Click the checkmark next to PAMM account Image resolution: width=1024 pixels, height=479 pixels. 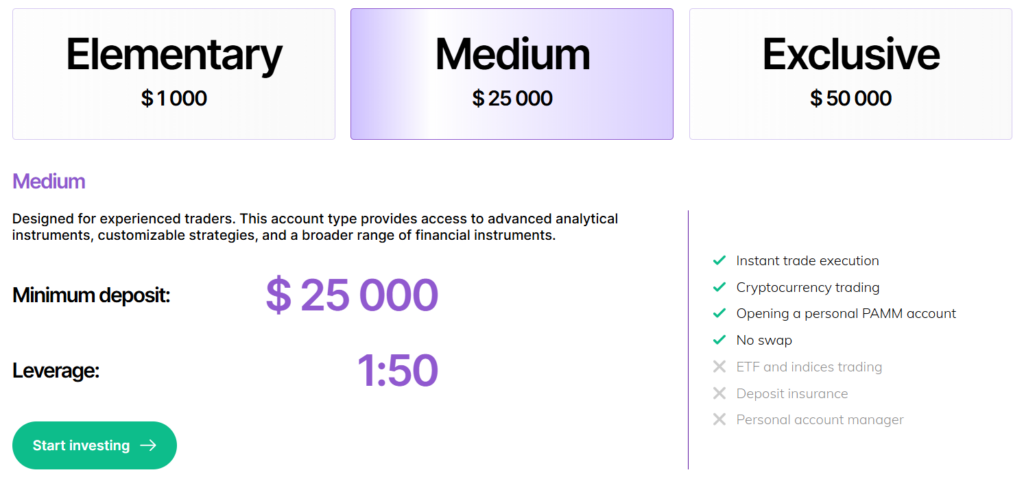click(x=719, y=314)
